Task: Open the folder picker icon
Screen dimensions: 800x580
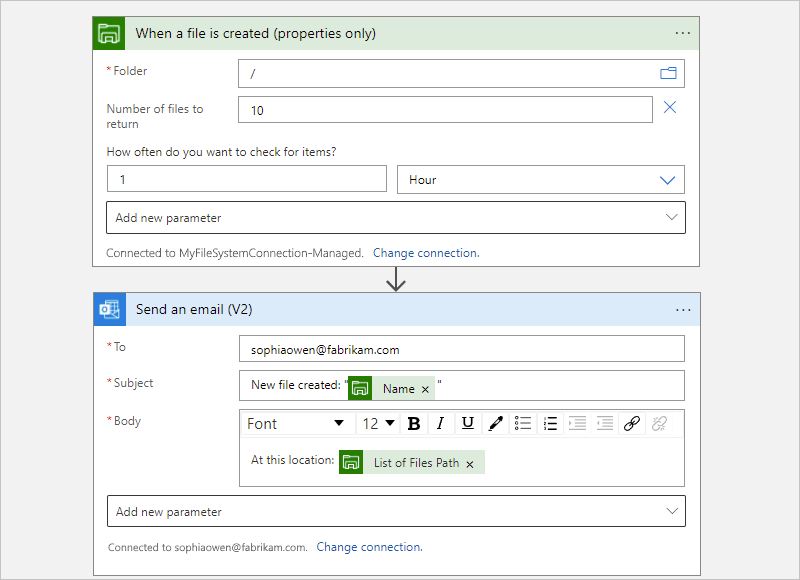Action: tap(668, 73)
